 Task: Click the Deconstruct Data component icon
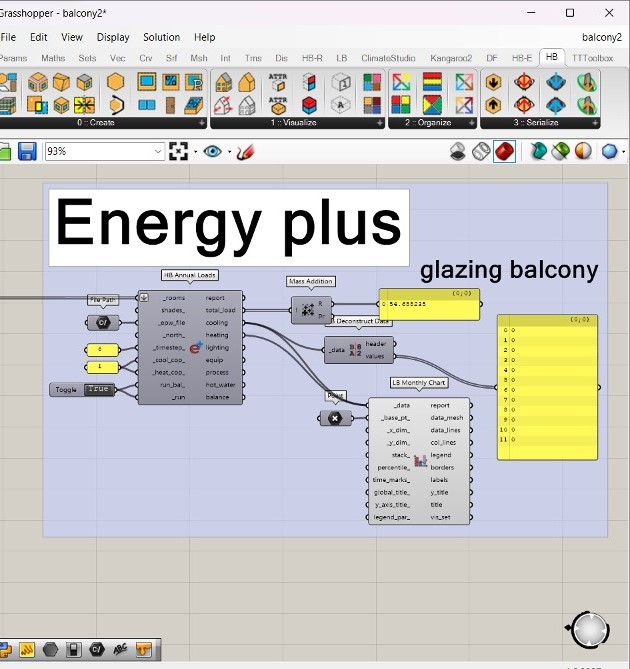pos(356,350)
